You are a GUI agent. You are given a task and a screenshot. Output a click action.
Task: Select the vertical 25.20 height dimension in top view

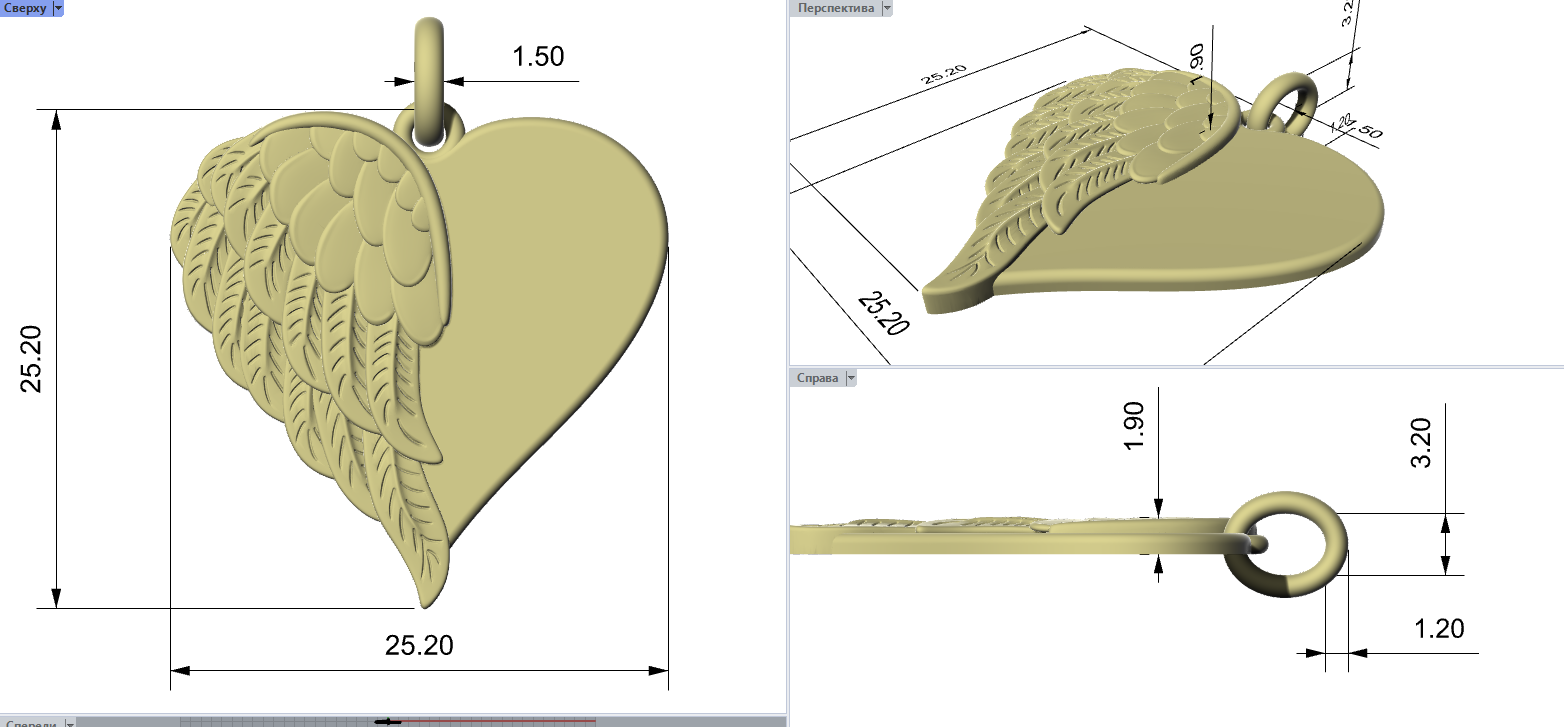click(x=32, y=357)
